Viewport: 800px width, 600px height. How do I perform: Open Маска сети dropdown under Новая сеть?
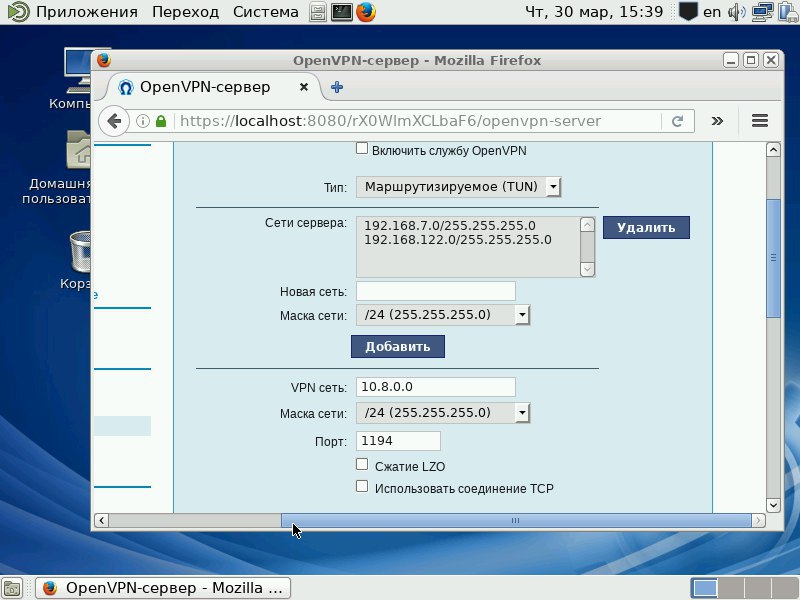pyautogui.click(x=443, y=315)
